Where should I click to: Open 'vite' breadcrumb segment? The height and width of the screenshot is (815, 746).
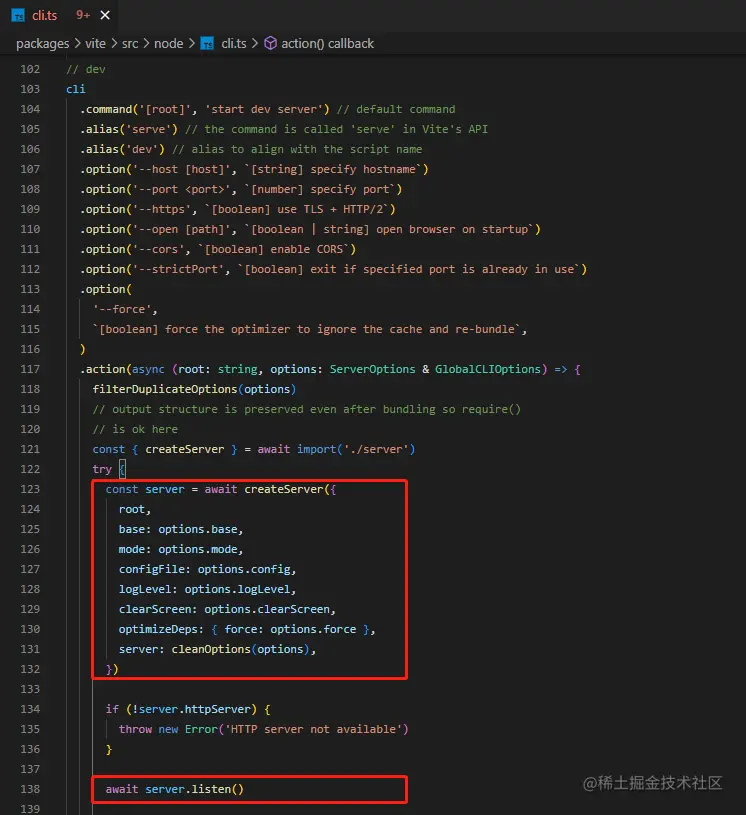pos(95,44)
